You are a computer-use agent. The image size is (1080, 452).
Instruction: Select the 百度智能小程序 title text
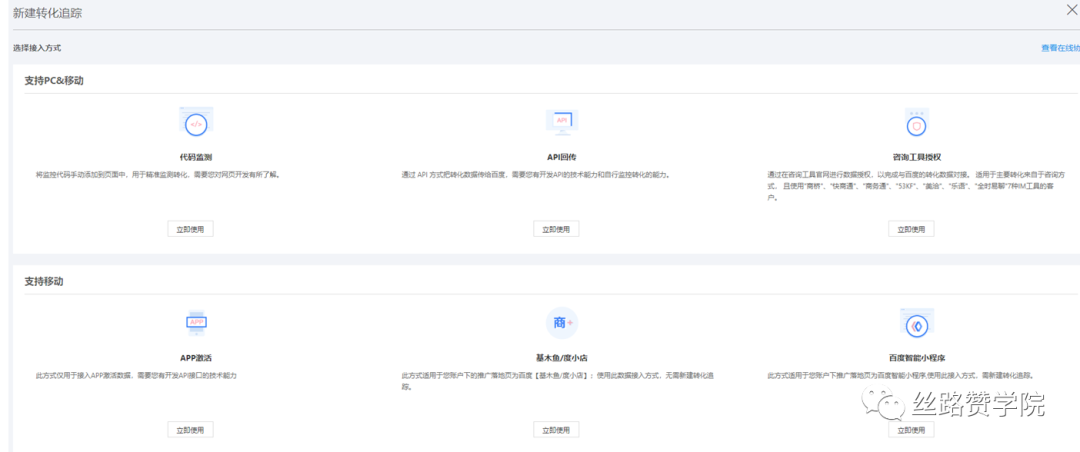(914, 357)
